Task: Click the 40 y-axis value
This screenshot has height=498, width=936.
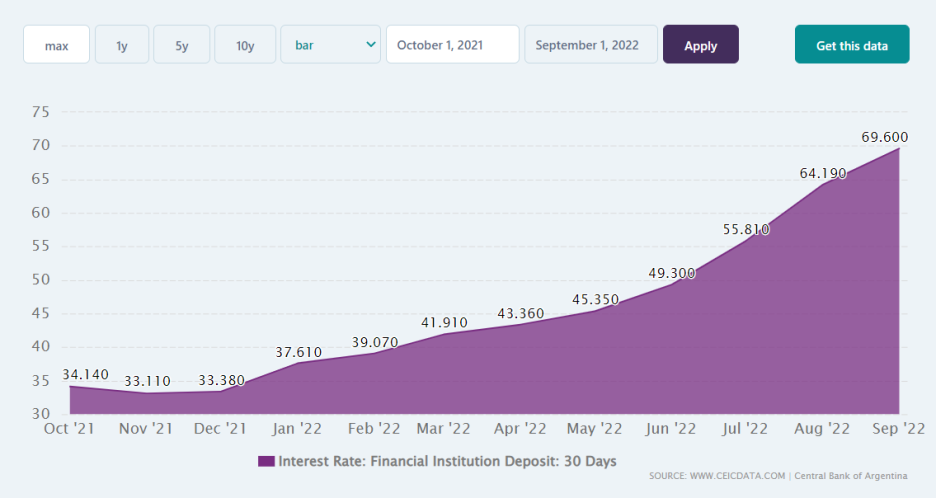Action: pyautogui.click(x=41, y=346)
